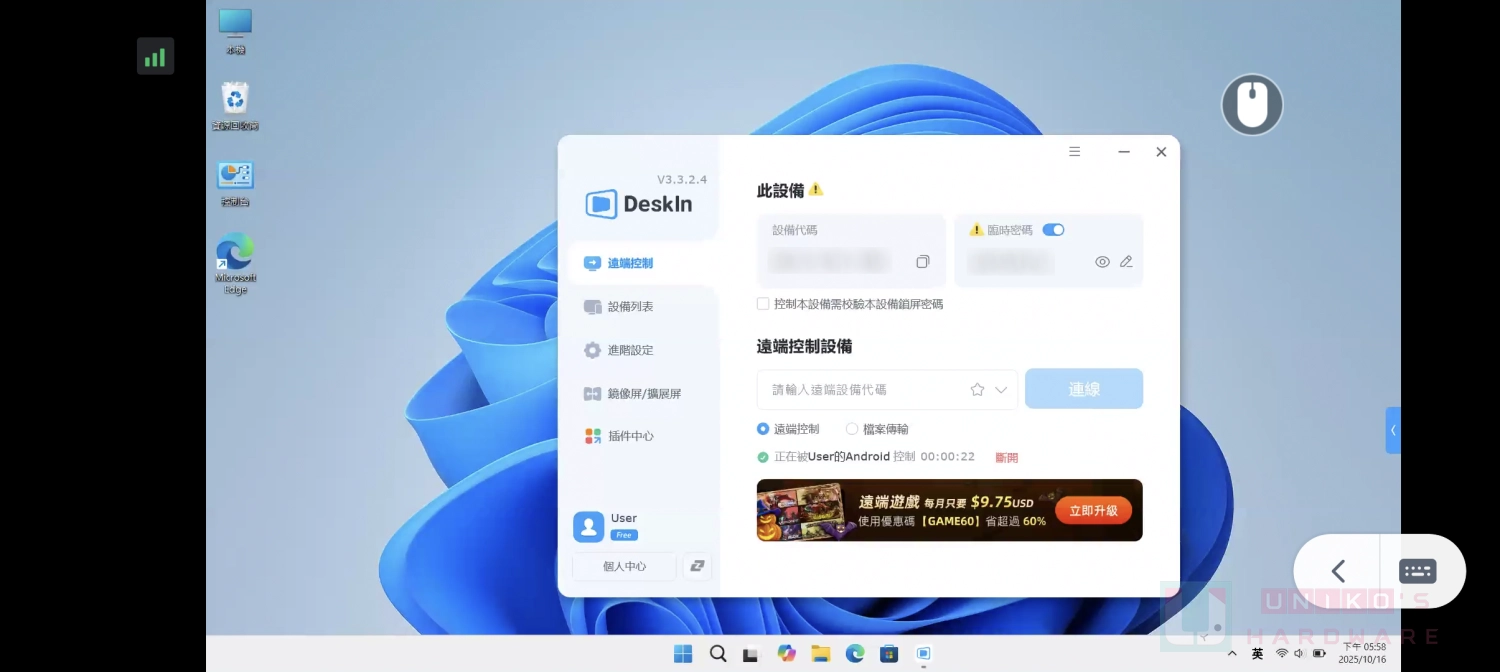Screen dimensions: 1500x672
Task: Expand the recent device codes dropdown
Action: 999,389
